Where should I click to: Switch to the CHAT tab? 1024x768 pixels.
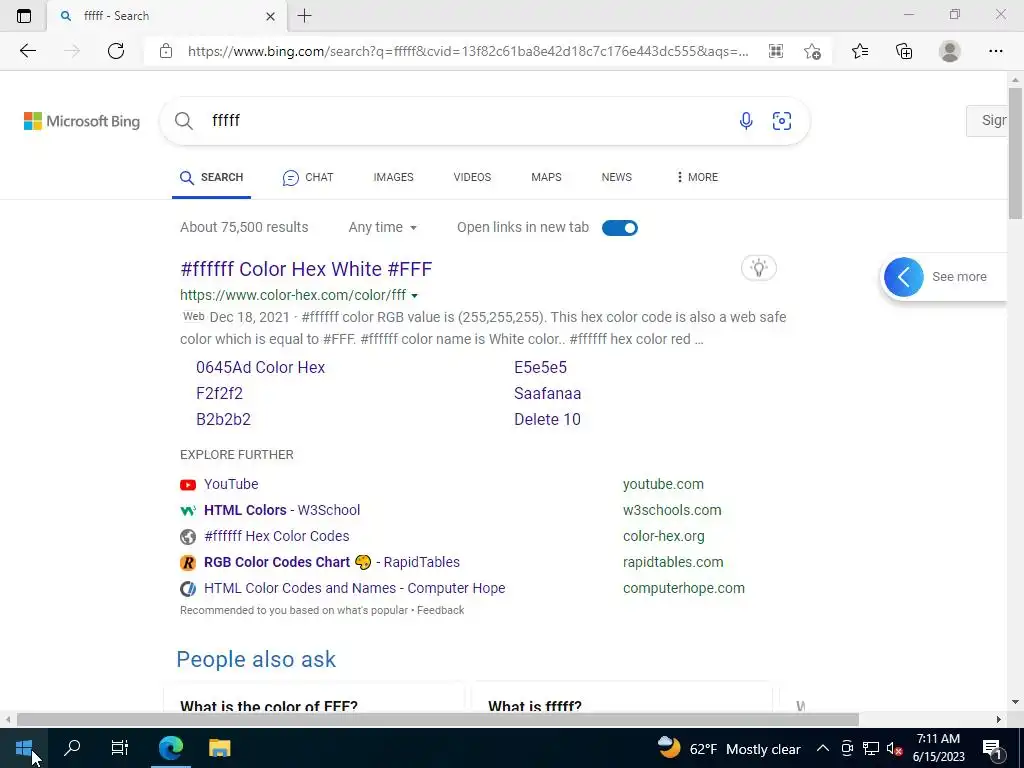pyautogui.click(x=308, y=178)
